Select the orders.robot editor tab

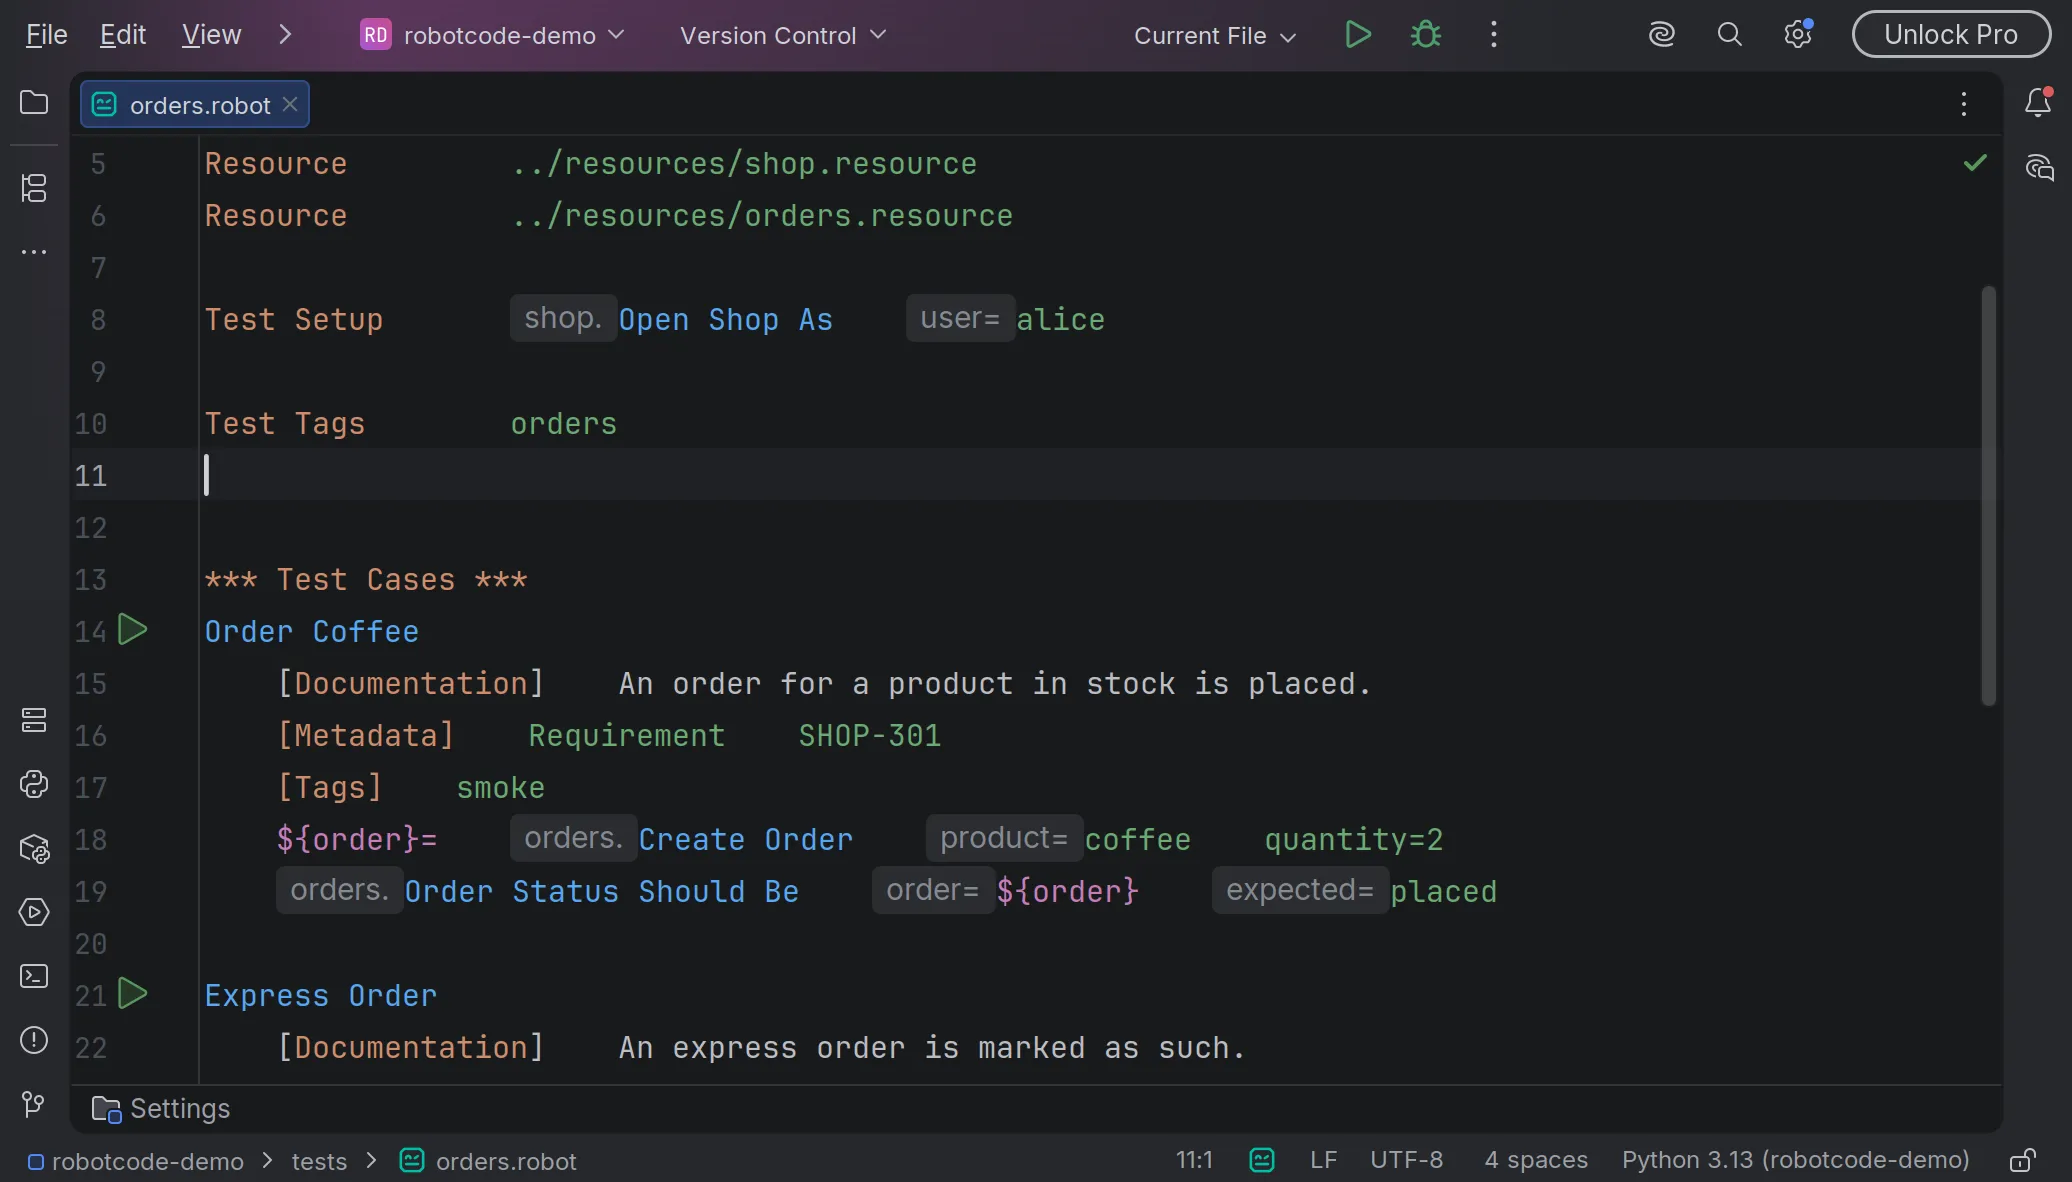click(x=194, y=104)
